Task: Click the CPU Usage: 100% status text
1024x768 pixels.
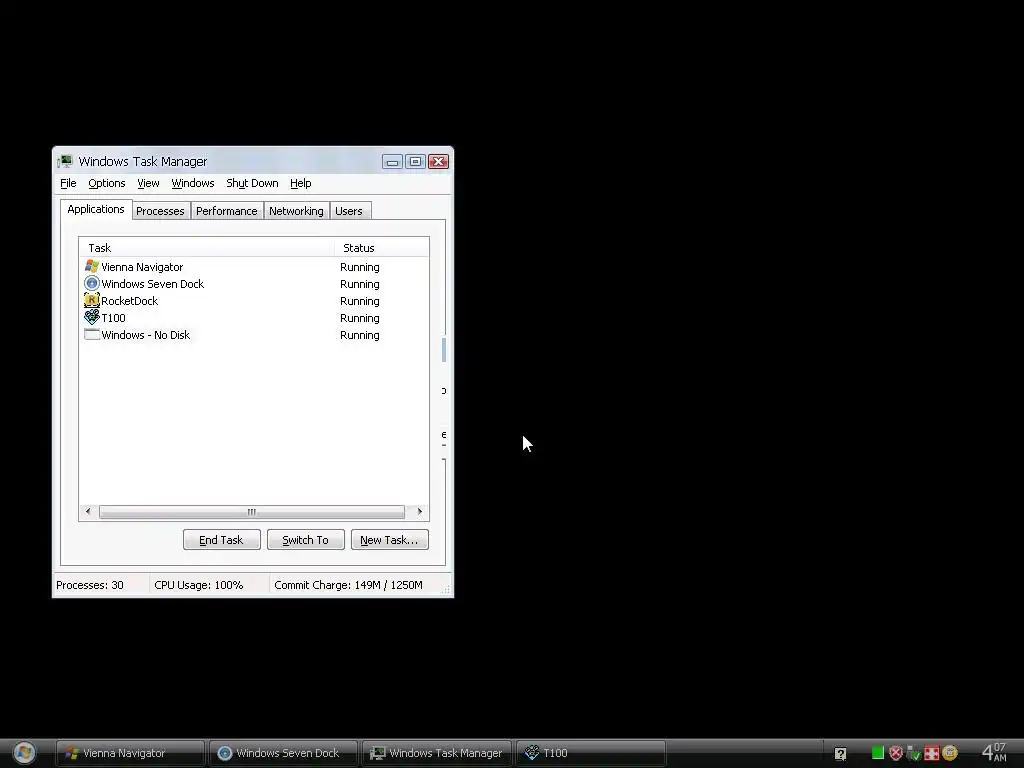Action: [199, 585]
